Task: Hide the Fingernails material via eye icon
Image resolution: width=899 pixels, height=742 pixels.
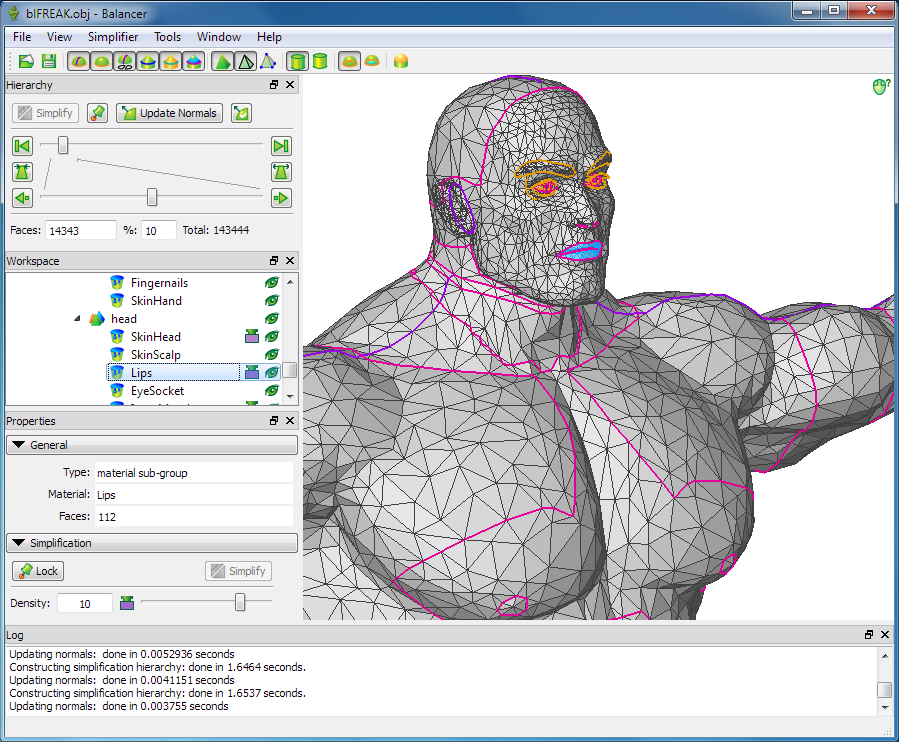Action: [271, 283]
